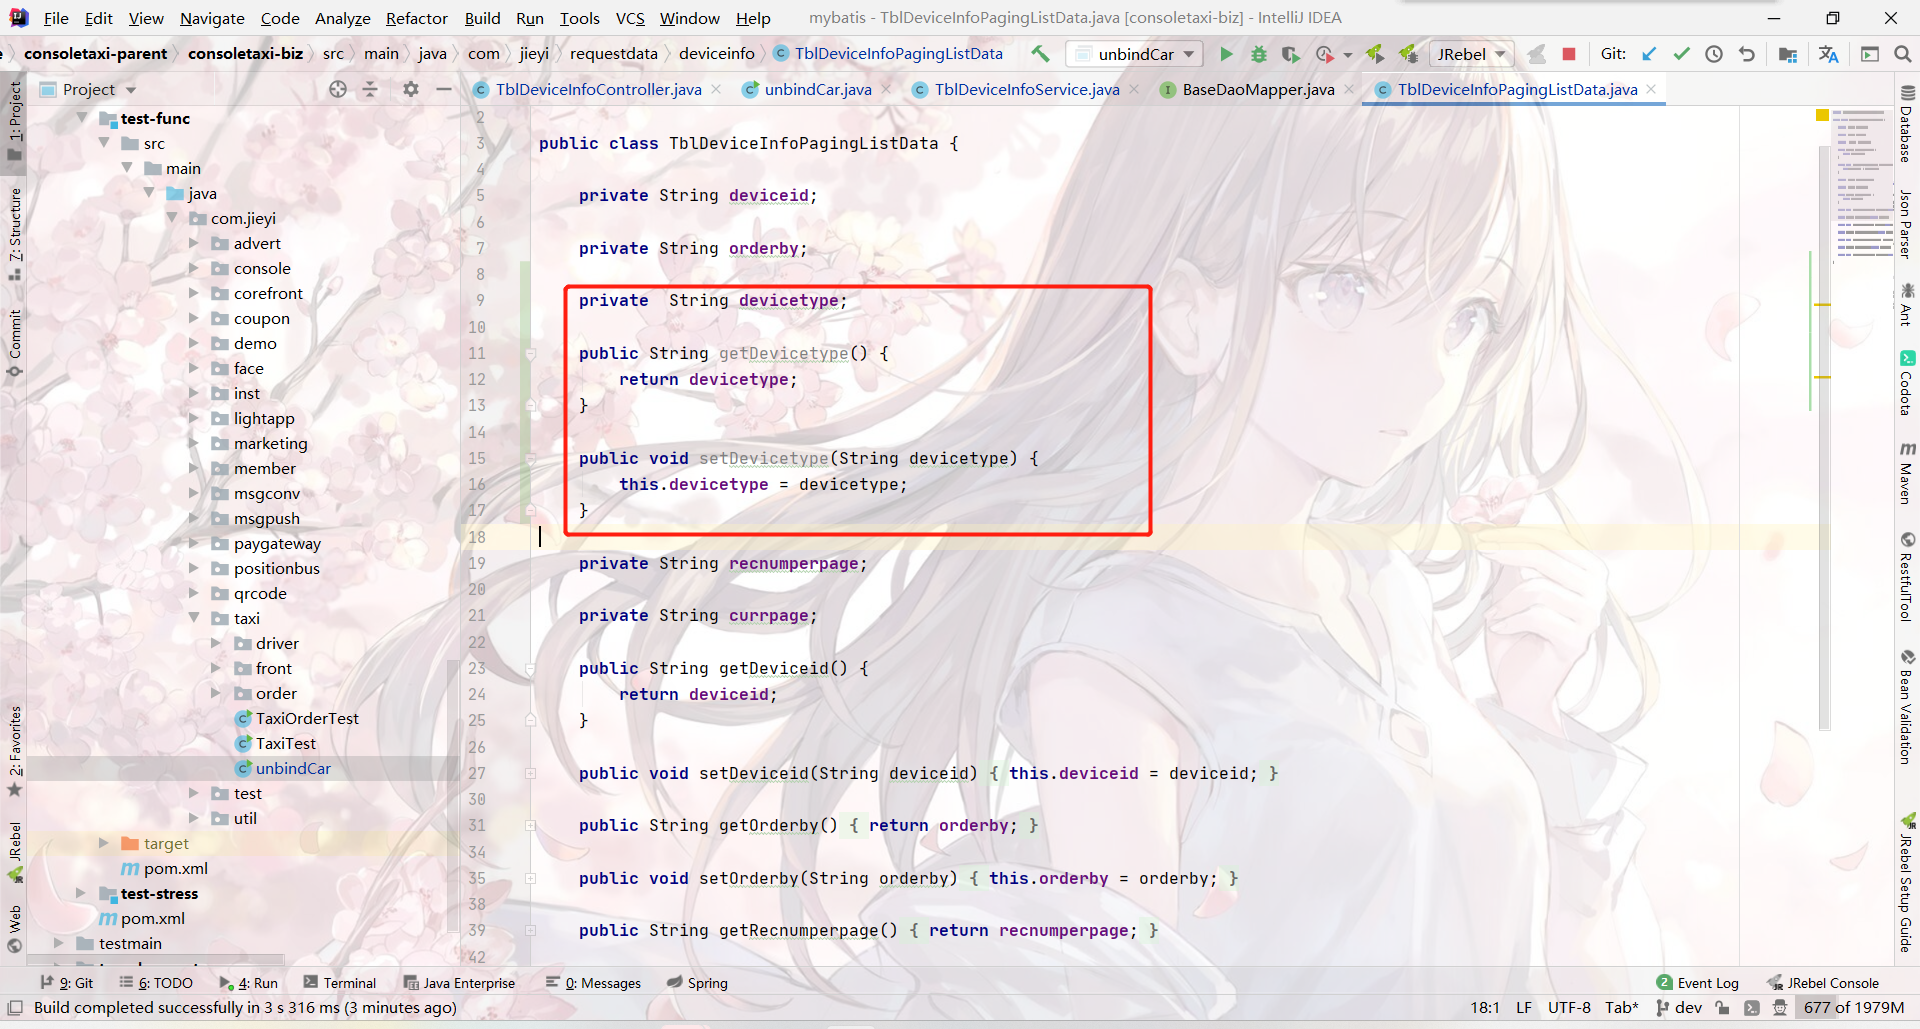The width and height of the screenshot is (1920, 1029).
Task: Open the Refactor menu
Action: click(416, 18)
